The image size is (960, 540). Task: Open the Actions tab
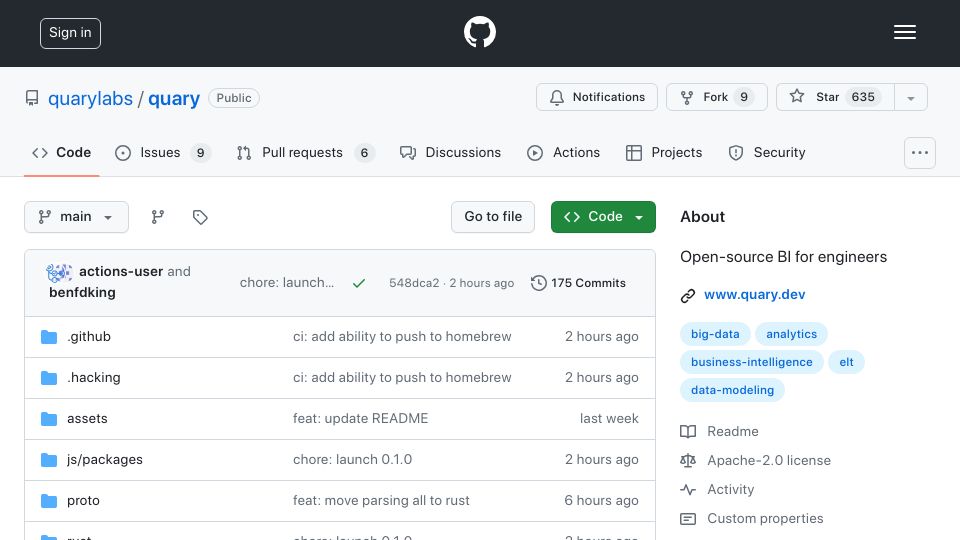563,152
